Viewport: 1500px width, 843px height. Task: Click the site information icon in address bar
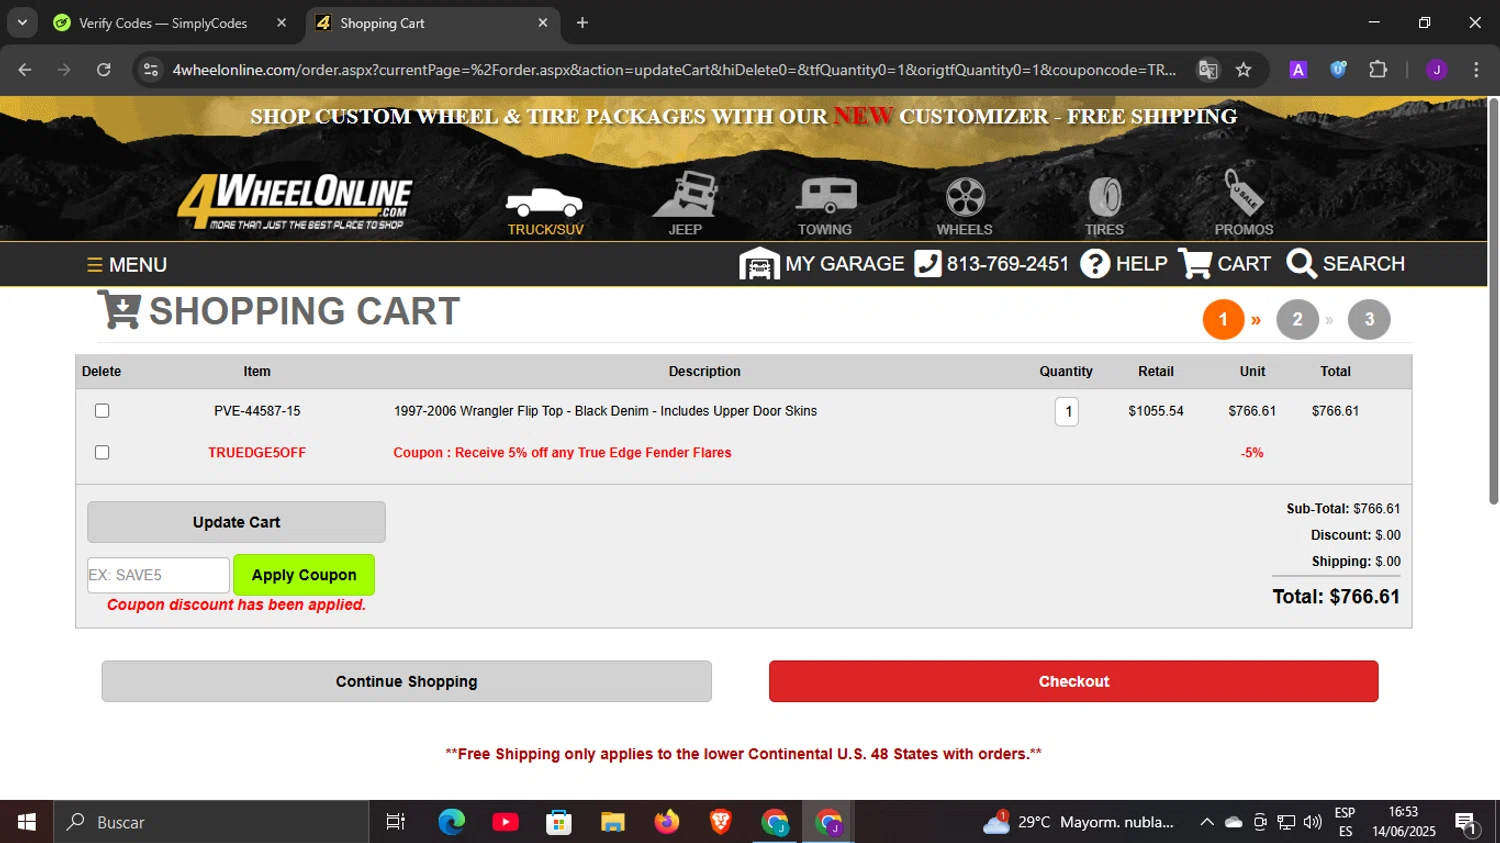click(151, 70)
